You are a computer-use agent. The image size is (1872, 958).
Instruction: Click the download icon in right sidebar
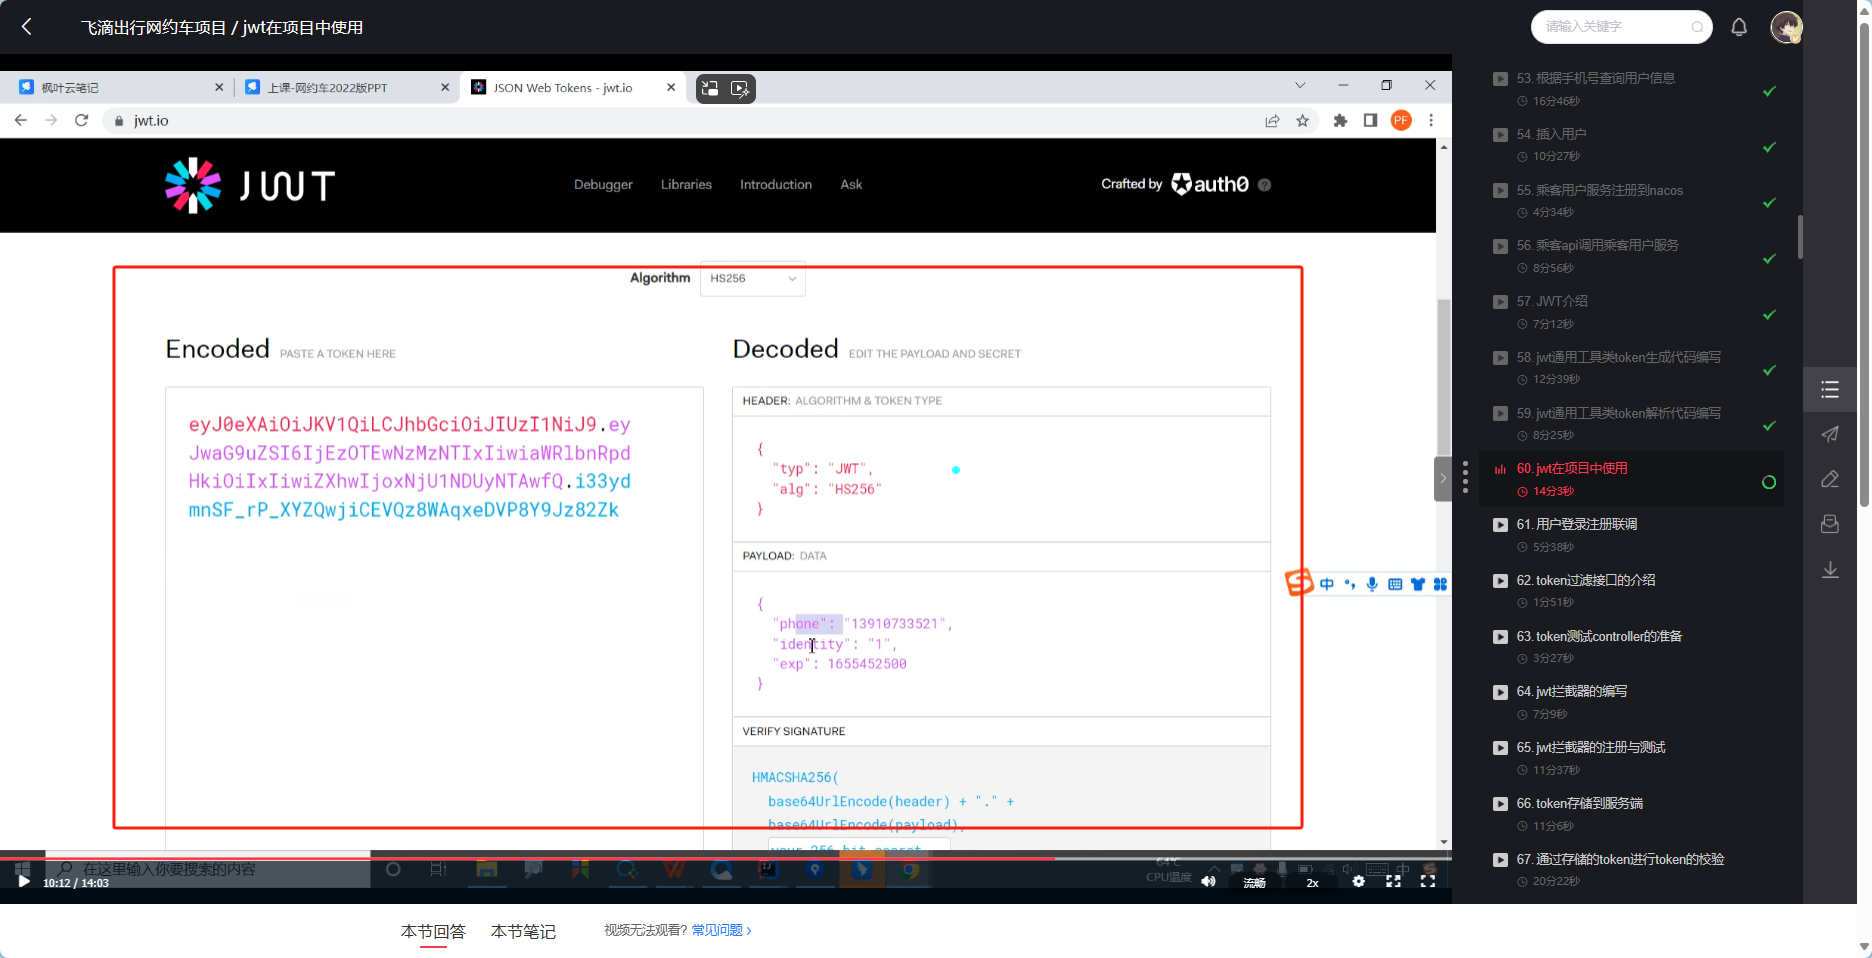(x=1829, y=570)
